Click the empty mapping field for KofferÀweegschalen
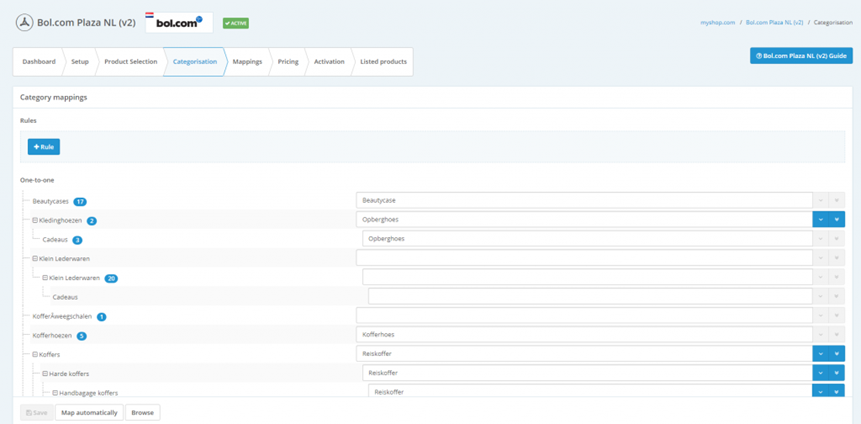 tap(583, 316)
